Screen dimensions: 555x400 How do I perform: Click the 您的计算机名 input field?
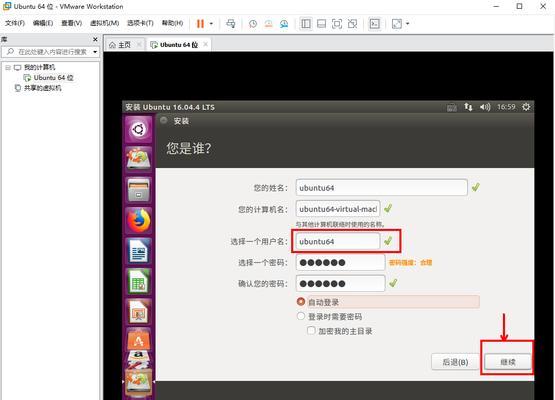(x=338, y=209)
